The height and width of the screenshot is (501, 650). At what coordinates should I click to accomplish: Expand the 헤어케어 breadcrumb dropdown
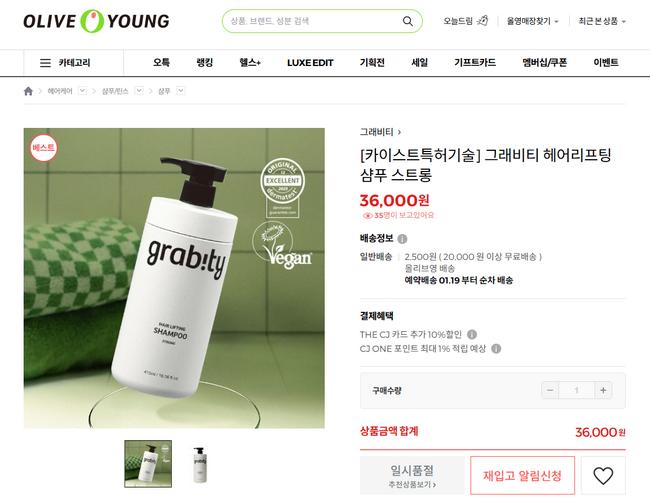82,91
